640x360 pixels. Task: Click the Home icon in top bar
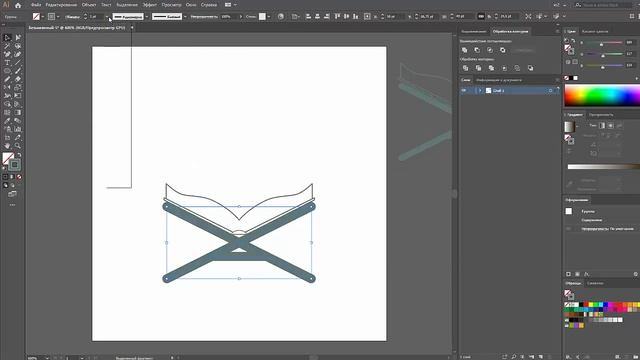tap(18, 5)
